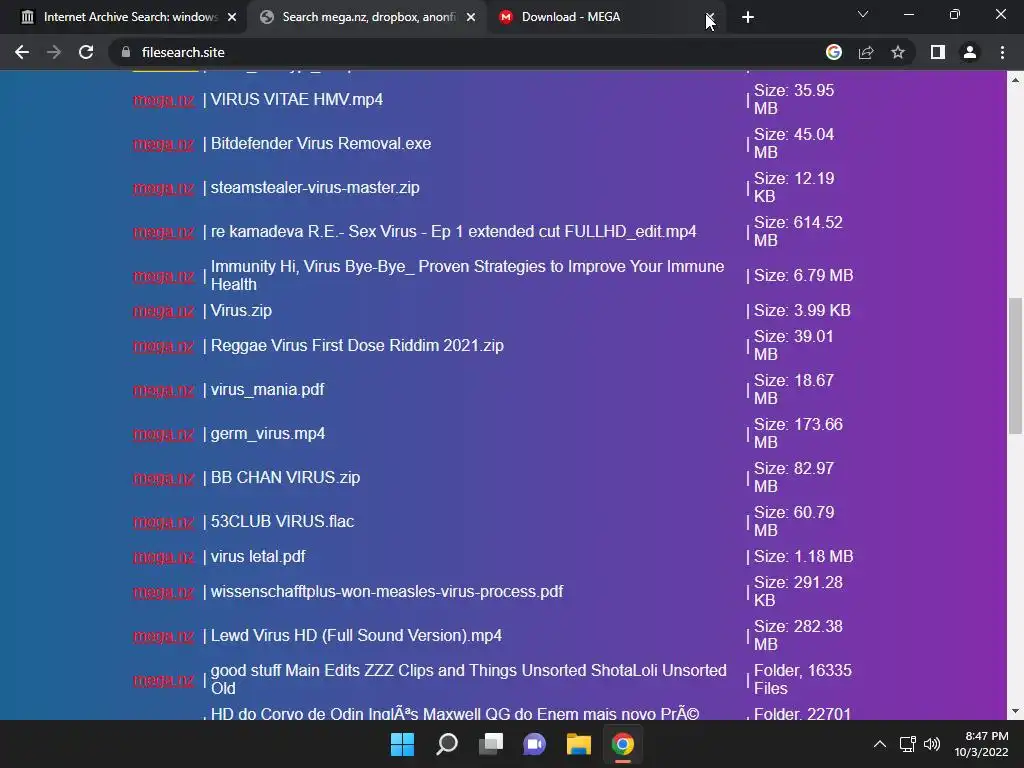This screenshot has height=768, width=1024.
Task: Open mega.nz link for Bitdefender Virus Removal.exe
Action: coord(163,144)
